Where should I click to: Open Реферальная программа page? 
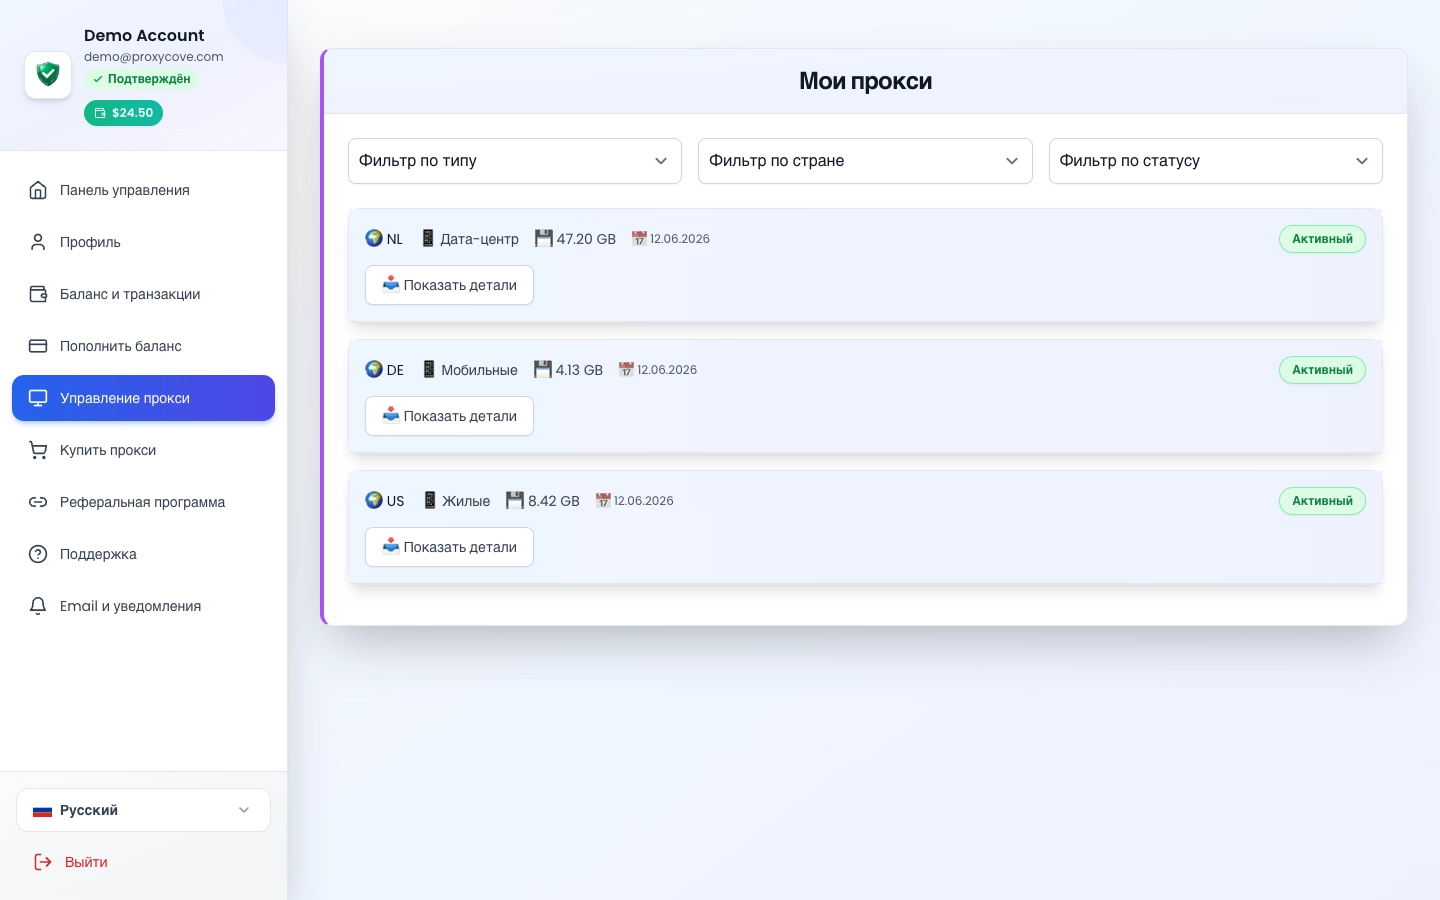tap(143, 502)
